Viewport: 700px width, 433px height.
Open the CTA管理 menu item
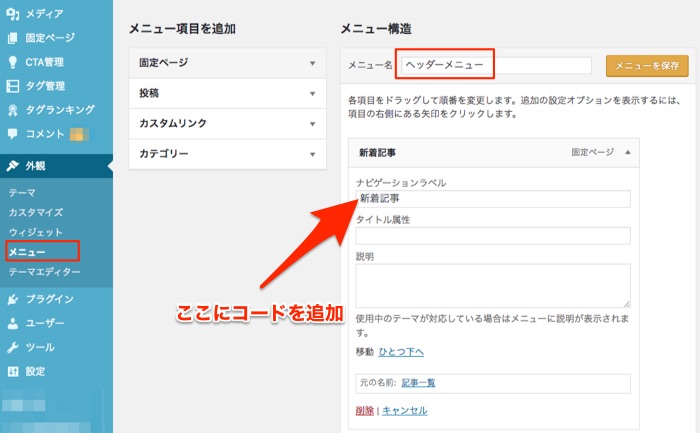pyautogui.click(x=44, y=62)
